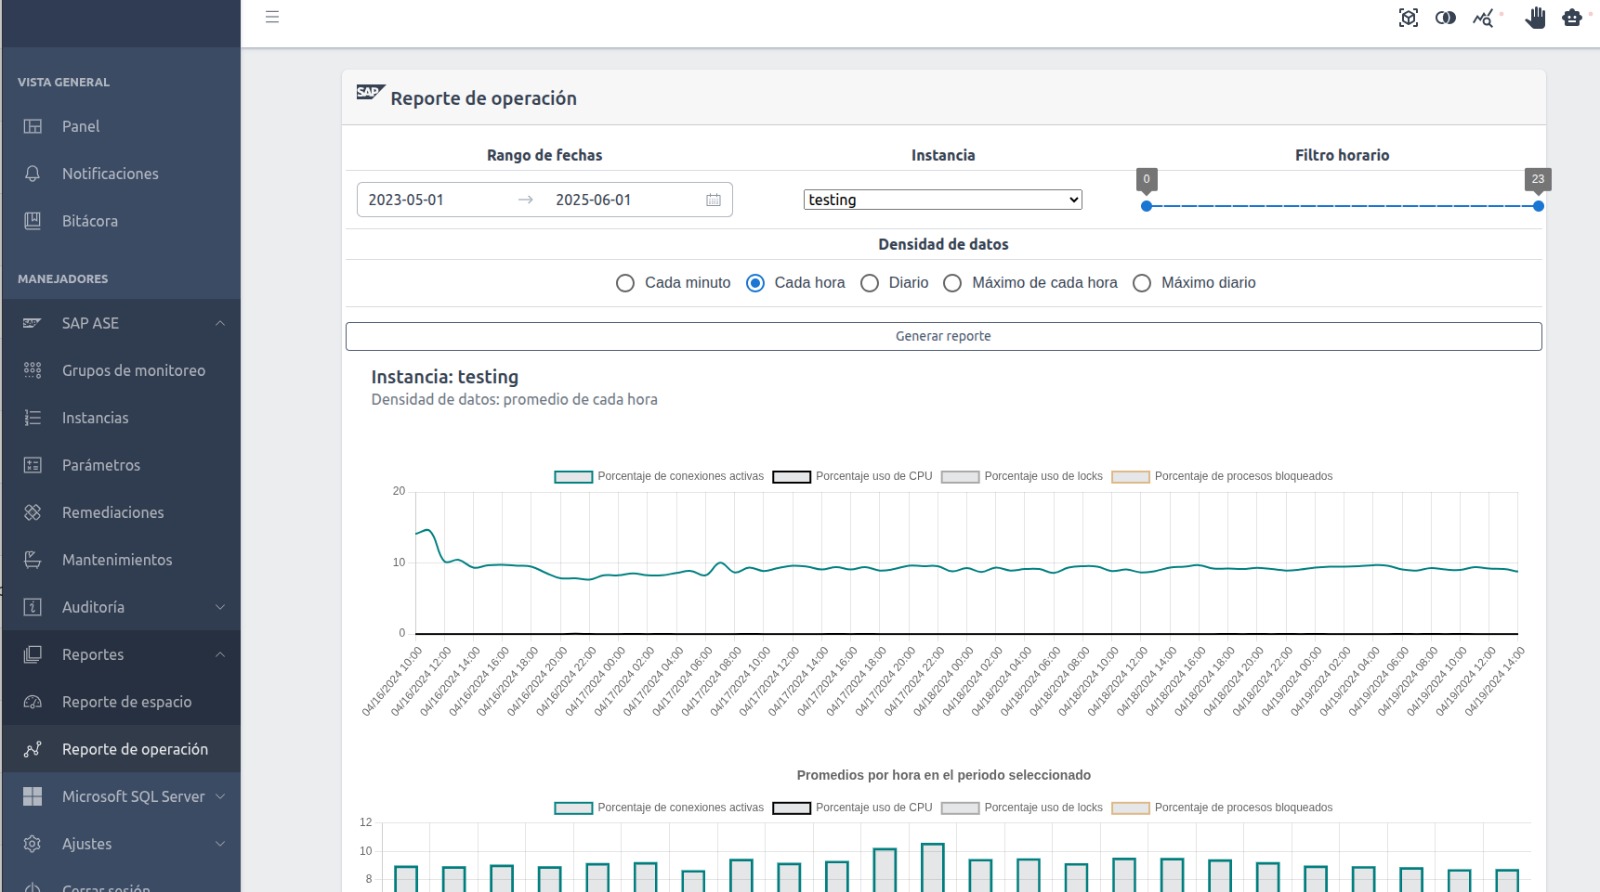The image size is (1600, 892).
Task: Toggle Porcentaje uso de CPU legend
Action: 852,477
